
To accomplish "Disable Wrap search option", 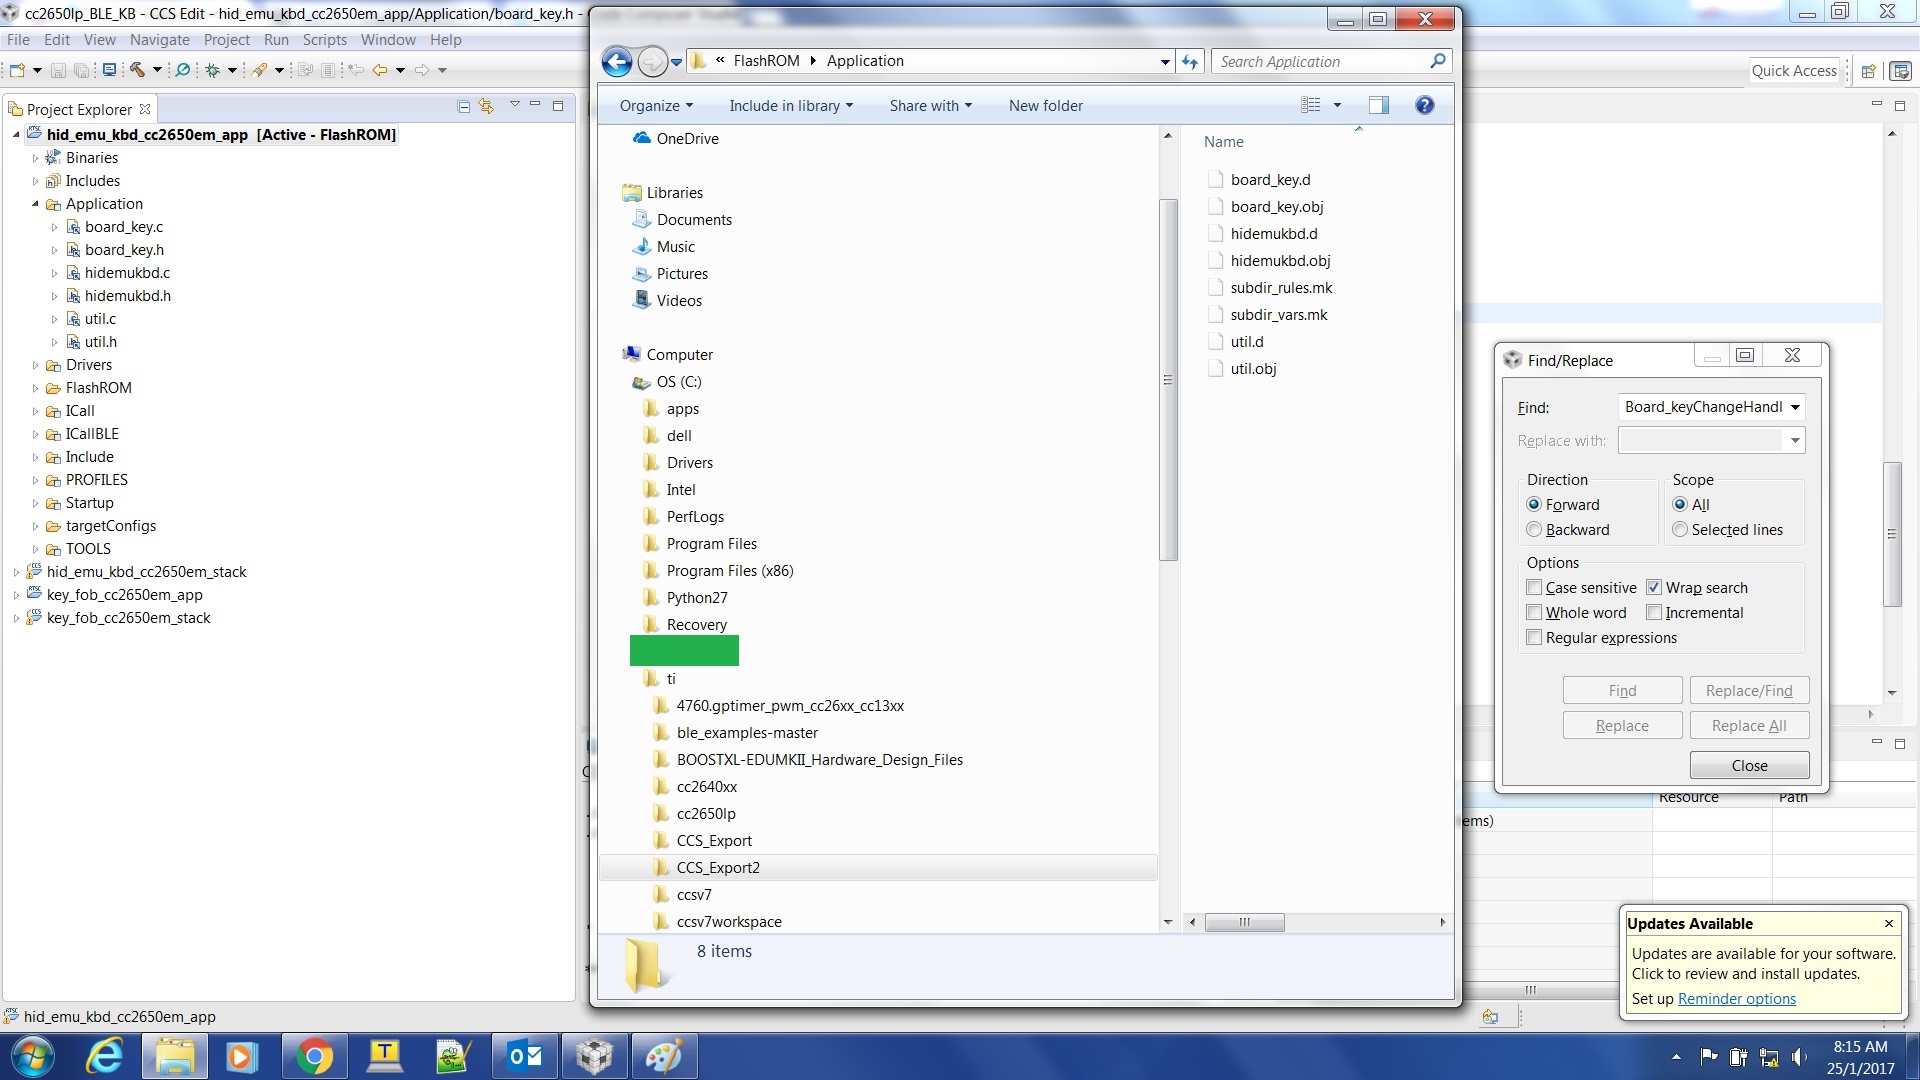I will (x=1654, y=587).
